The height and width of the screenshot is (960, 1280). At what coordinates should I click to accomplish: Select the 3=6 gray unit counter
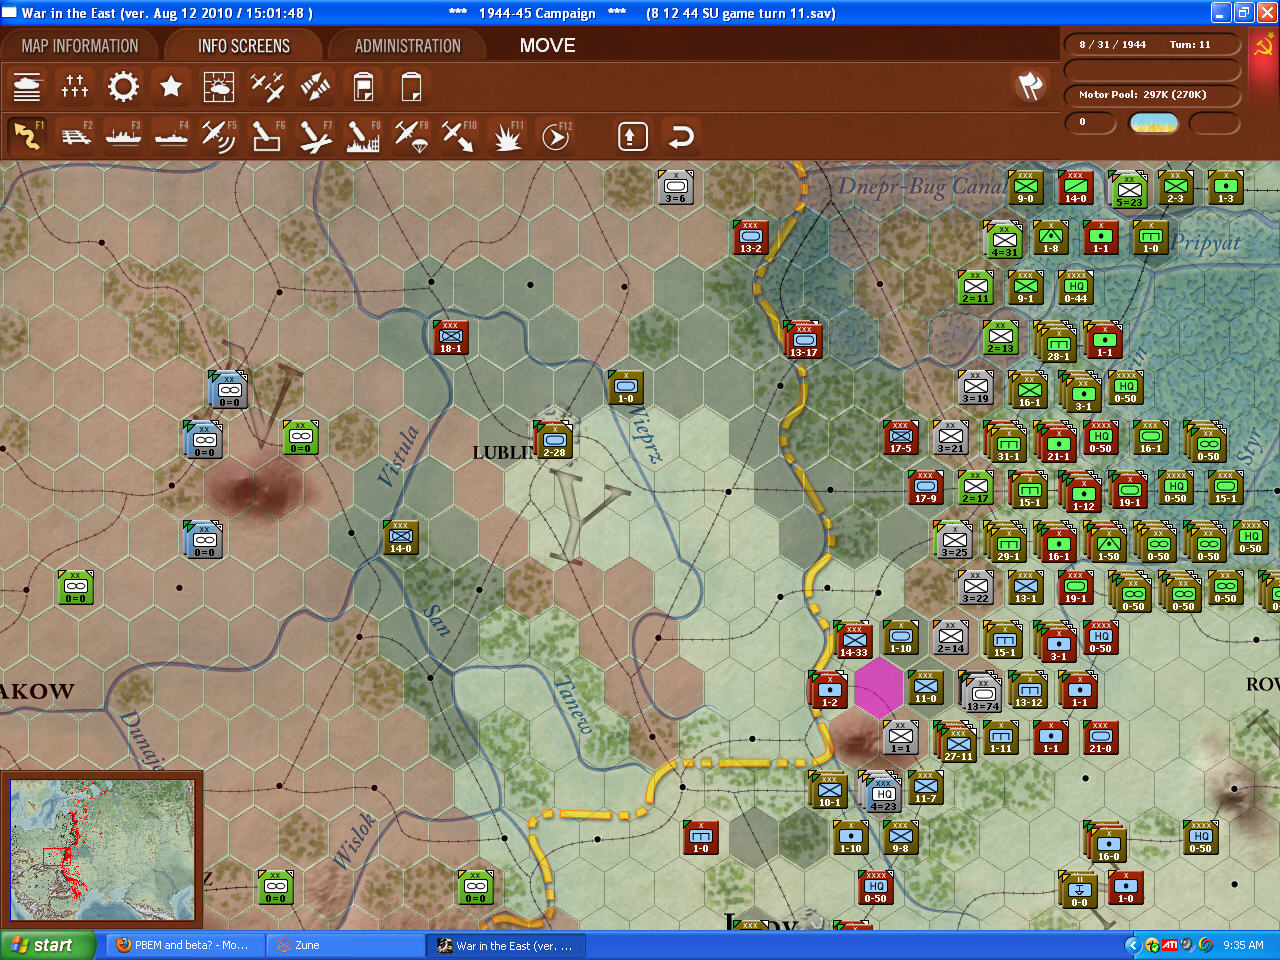click(x=676, y=187)
